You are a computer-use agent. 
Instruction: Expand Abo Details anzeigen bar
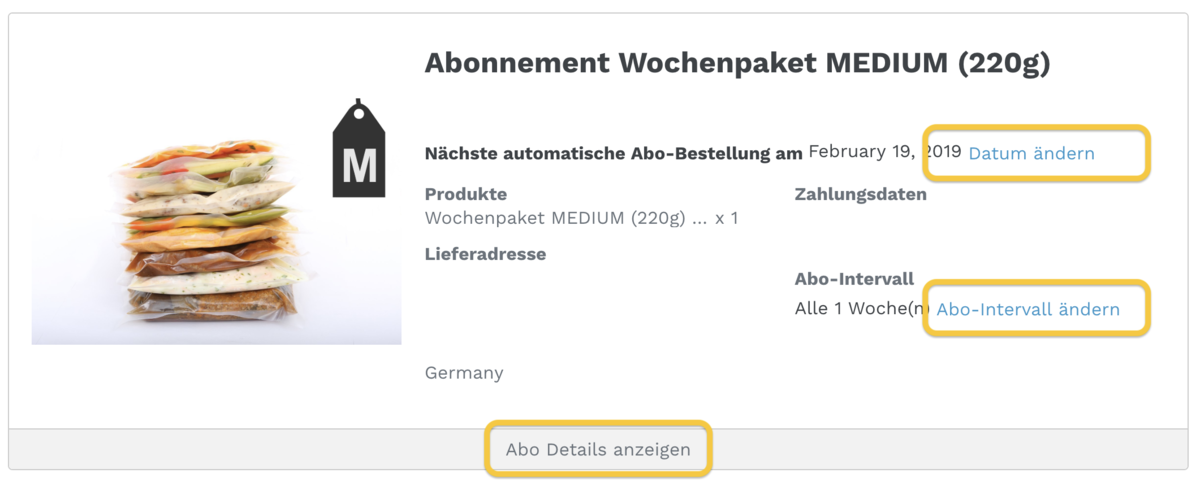pos(598,450)
